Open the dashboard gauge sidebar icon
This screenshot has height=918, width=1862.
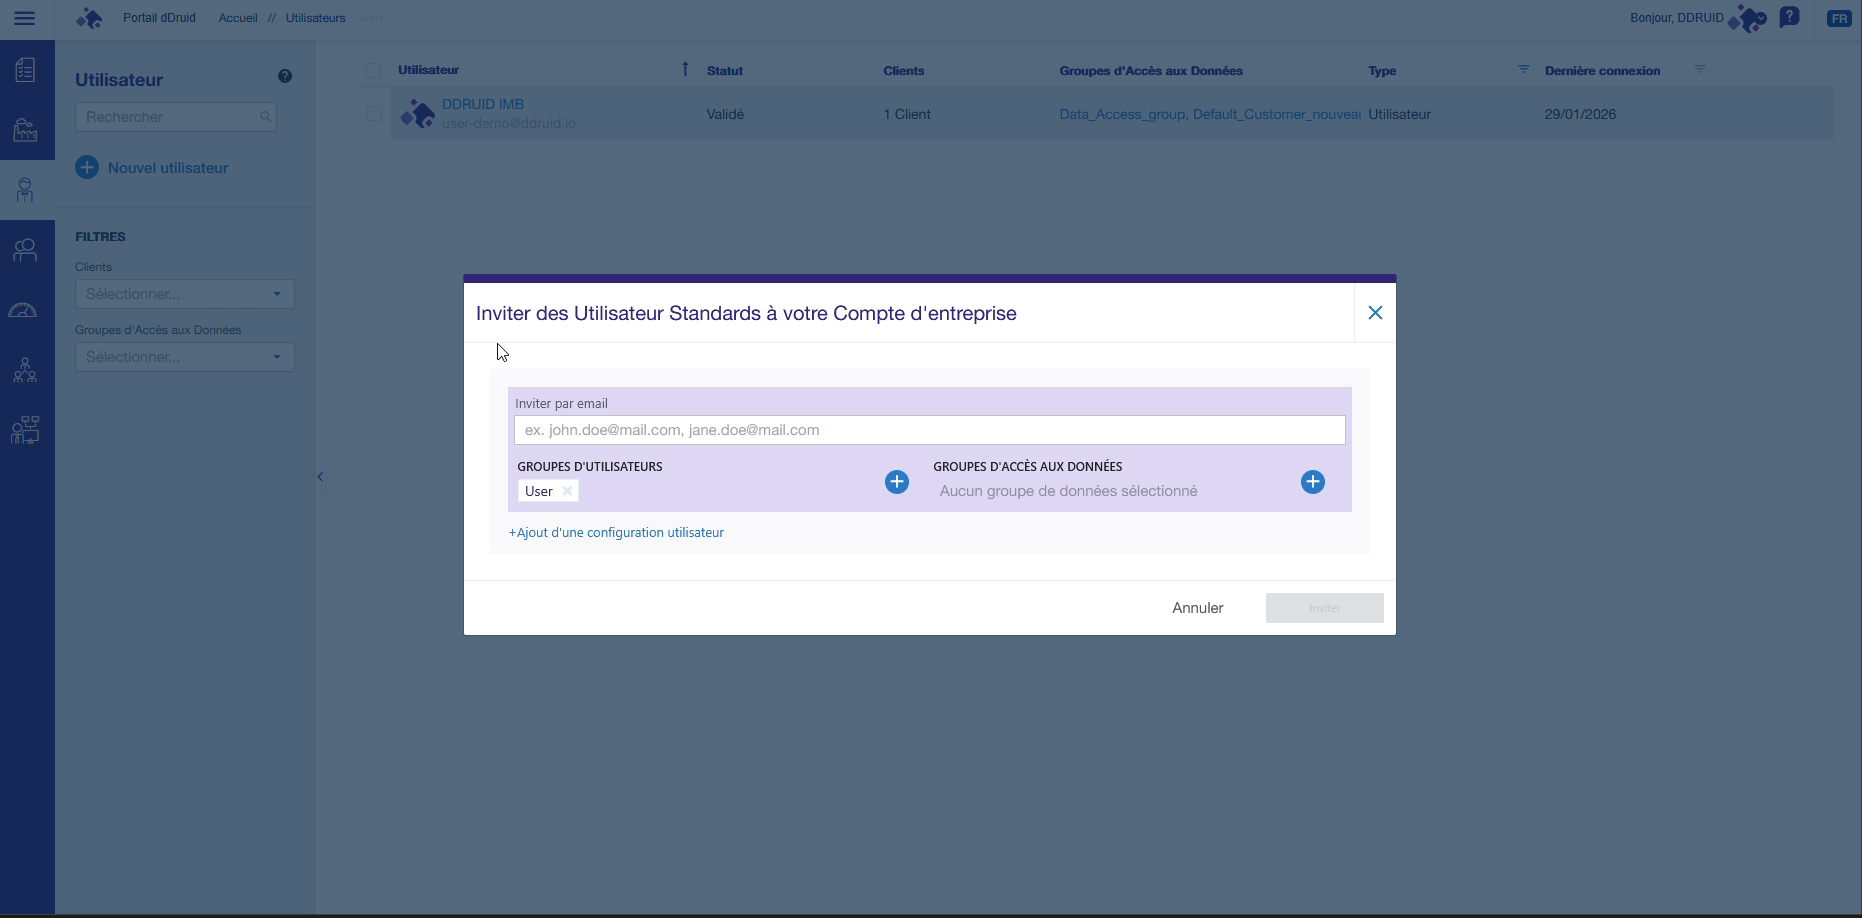click(23, 310)
